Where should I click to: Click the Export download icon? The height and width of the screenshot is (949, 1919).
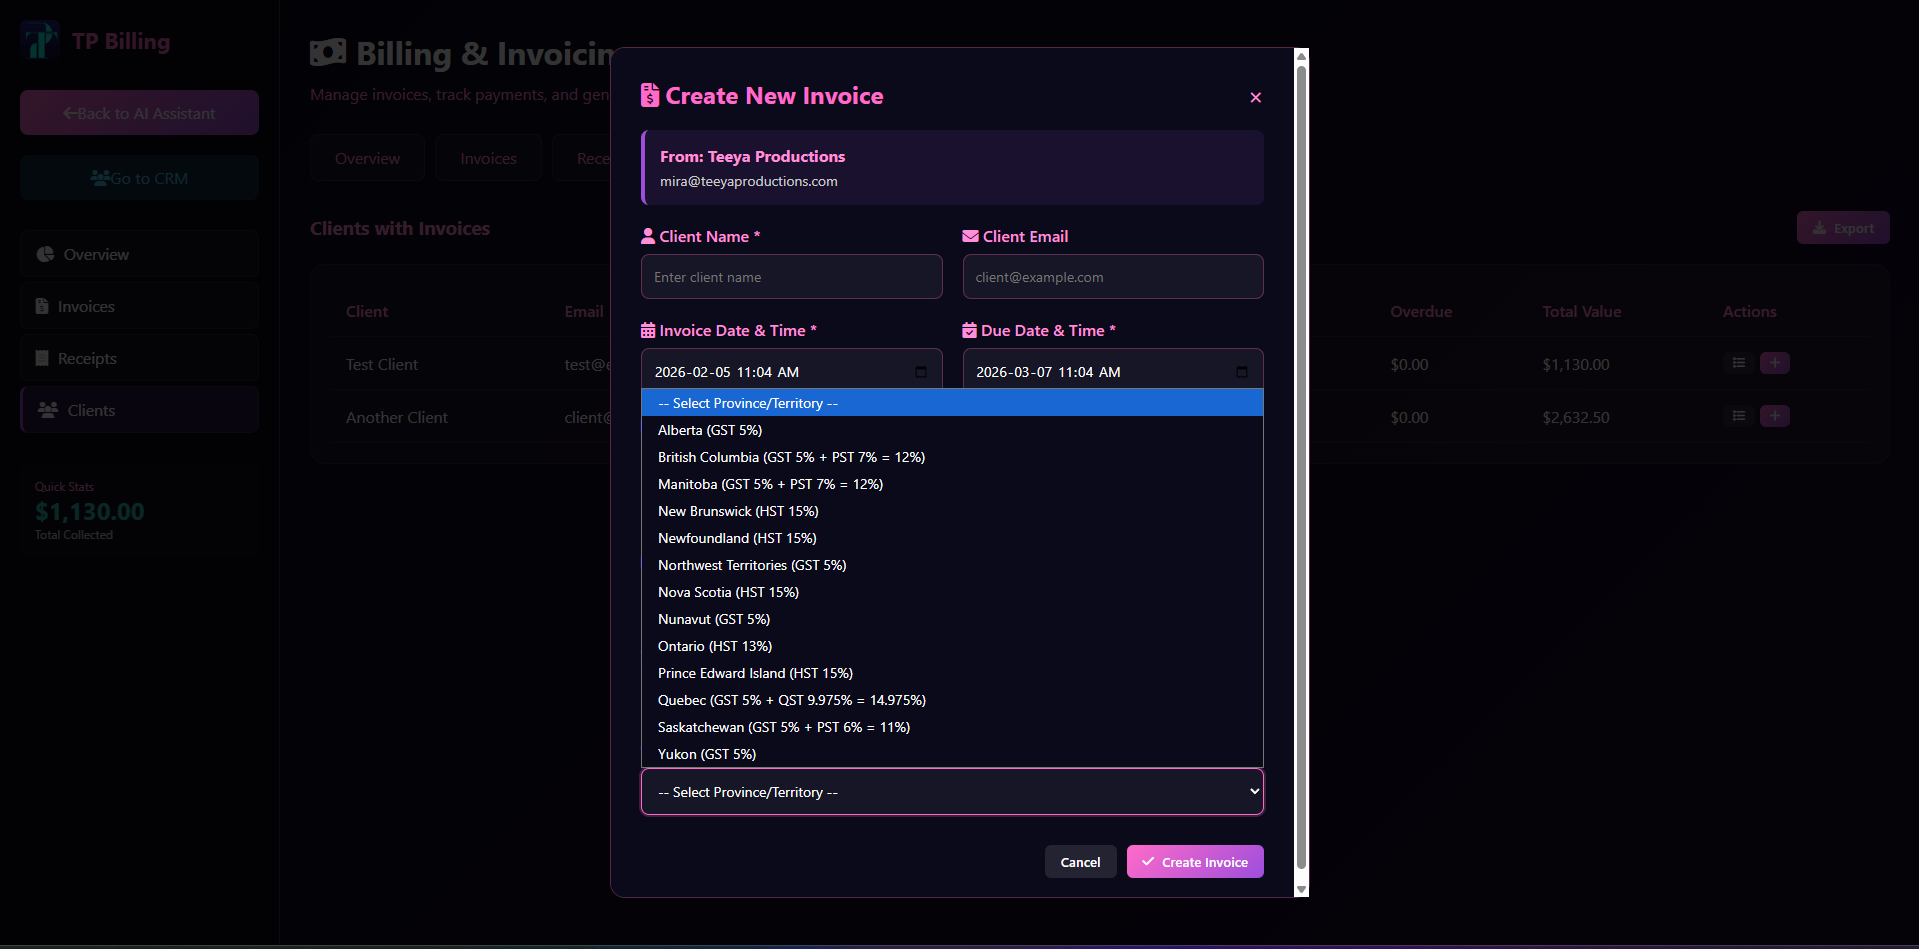pyautogui.click(x=1820, y=227)
